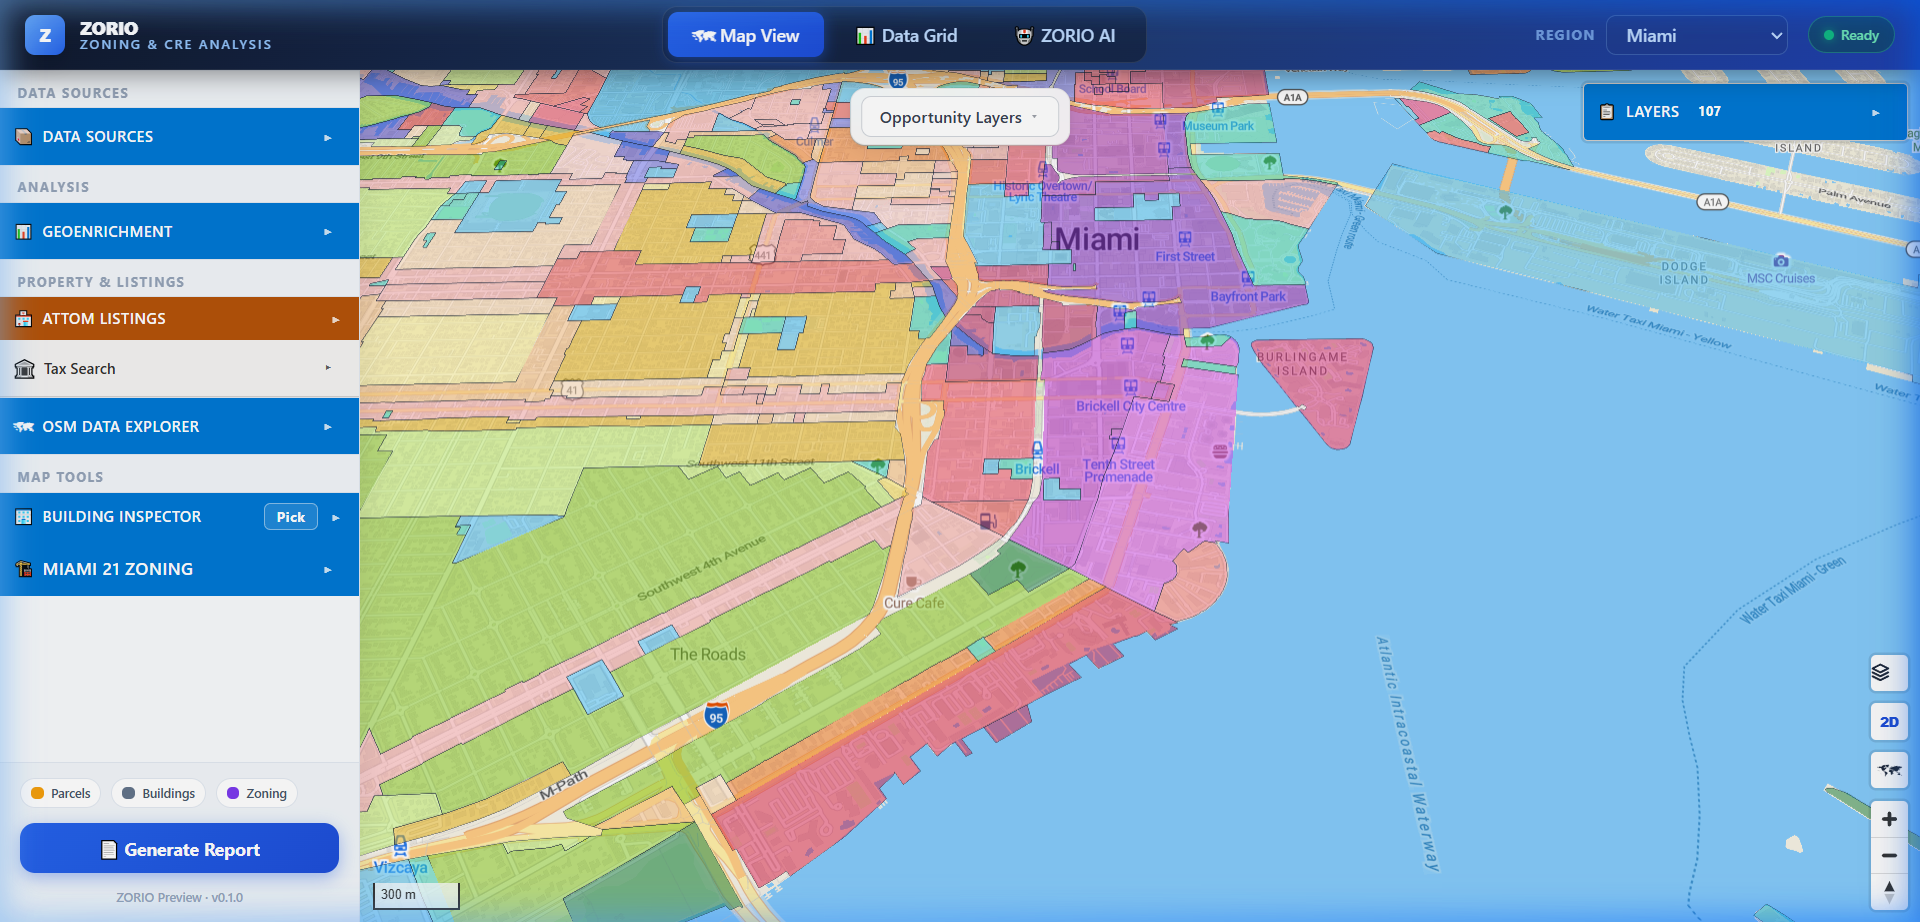
Task: Reset map bearing with compass button
Action: (x=1889, y=891)
